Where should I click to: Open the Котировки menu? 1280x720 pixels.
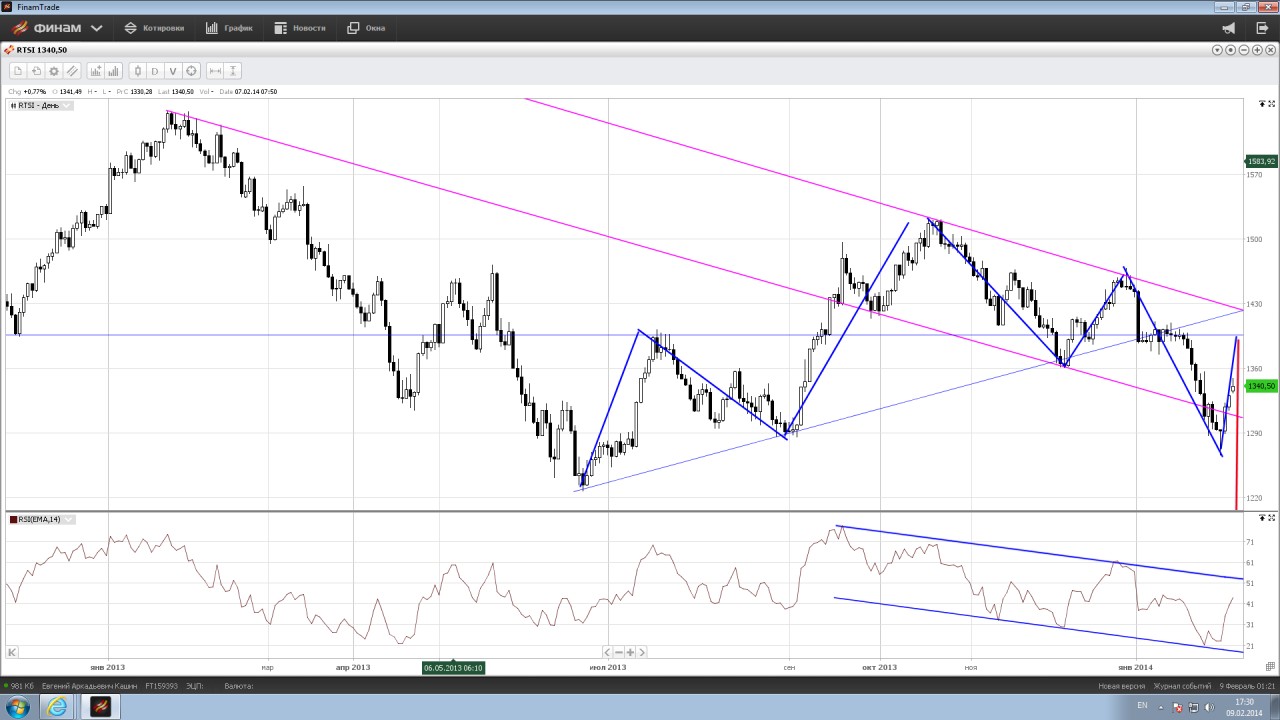(x=154, y=28)
